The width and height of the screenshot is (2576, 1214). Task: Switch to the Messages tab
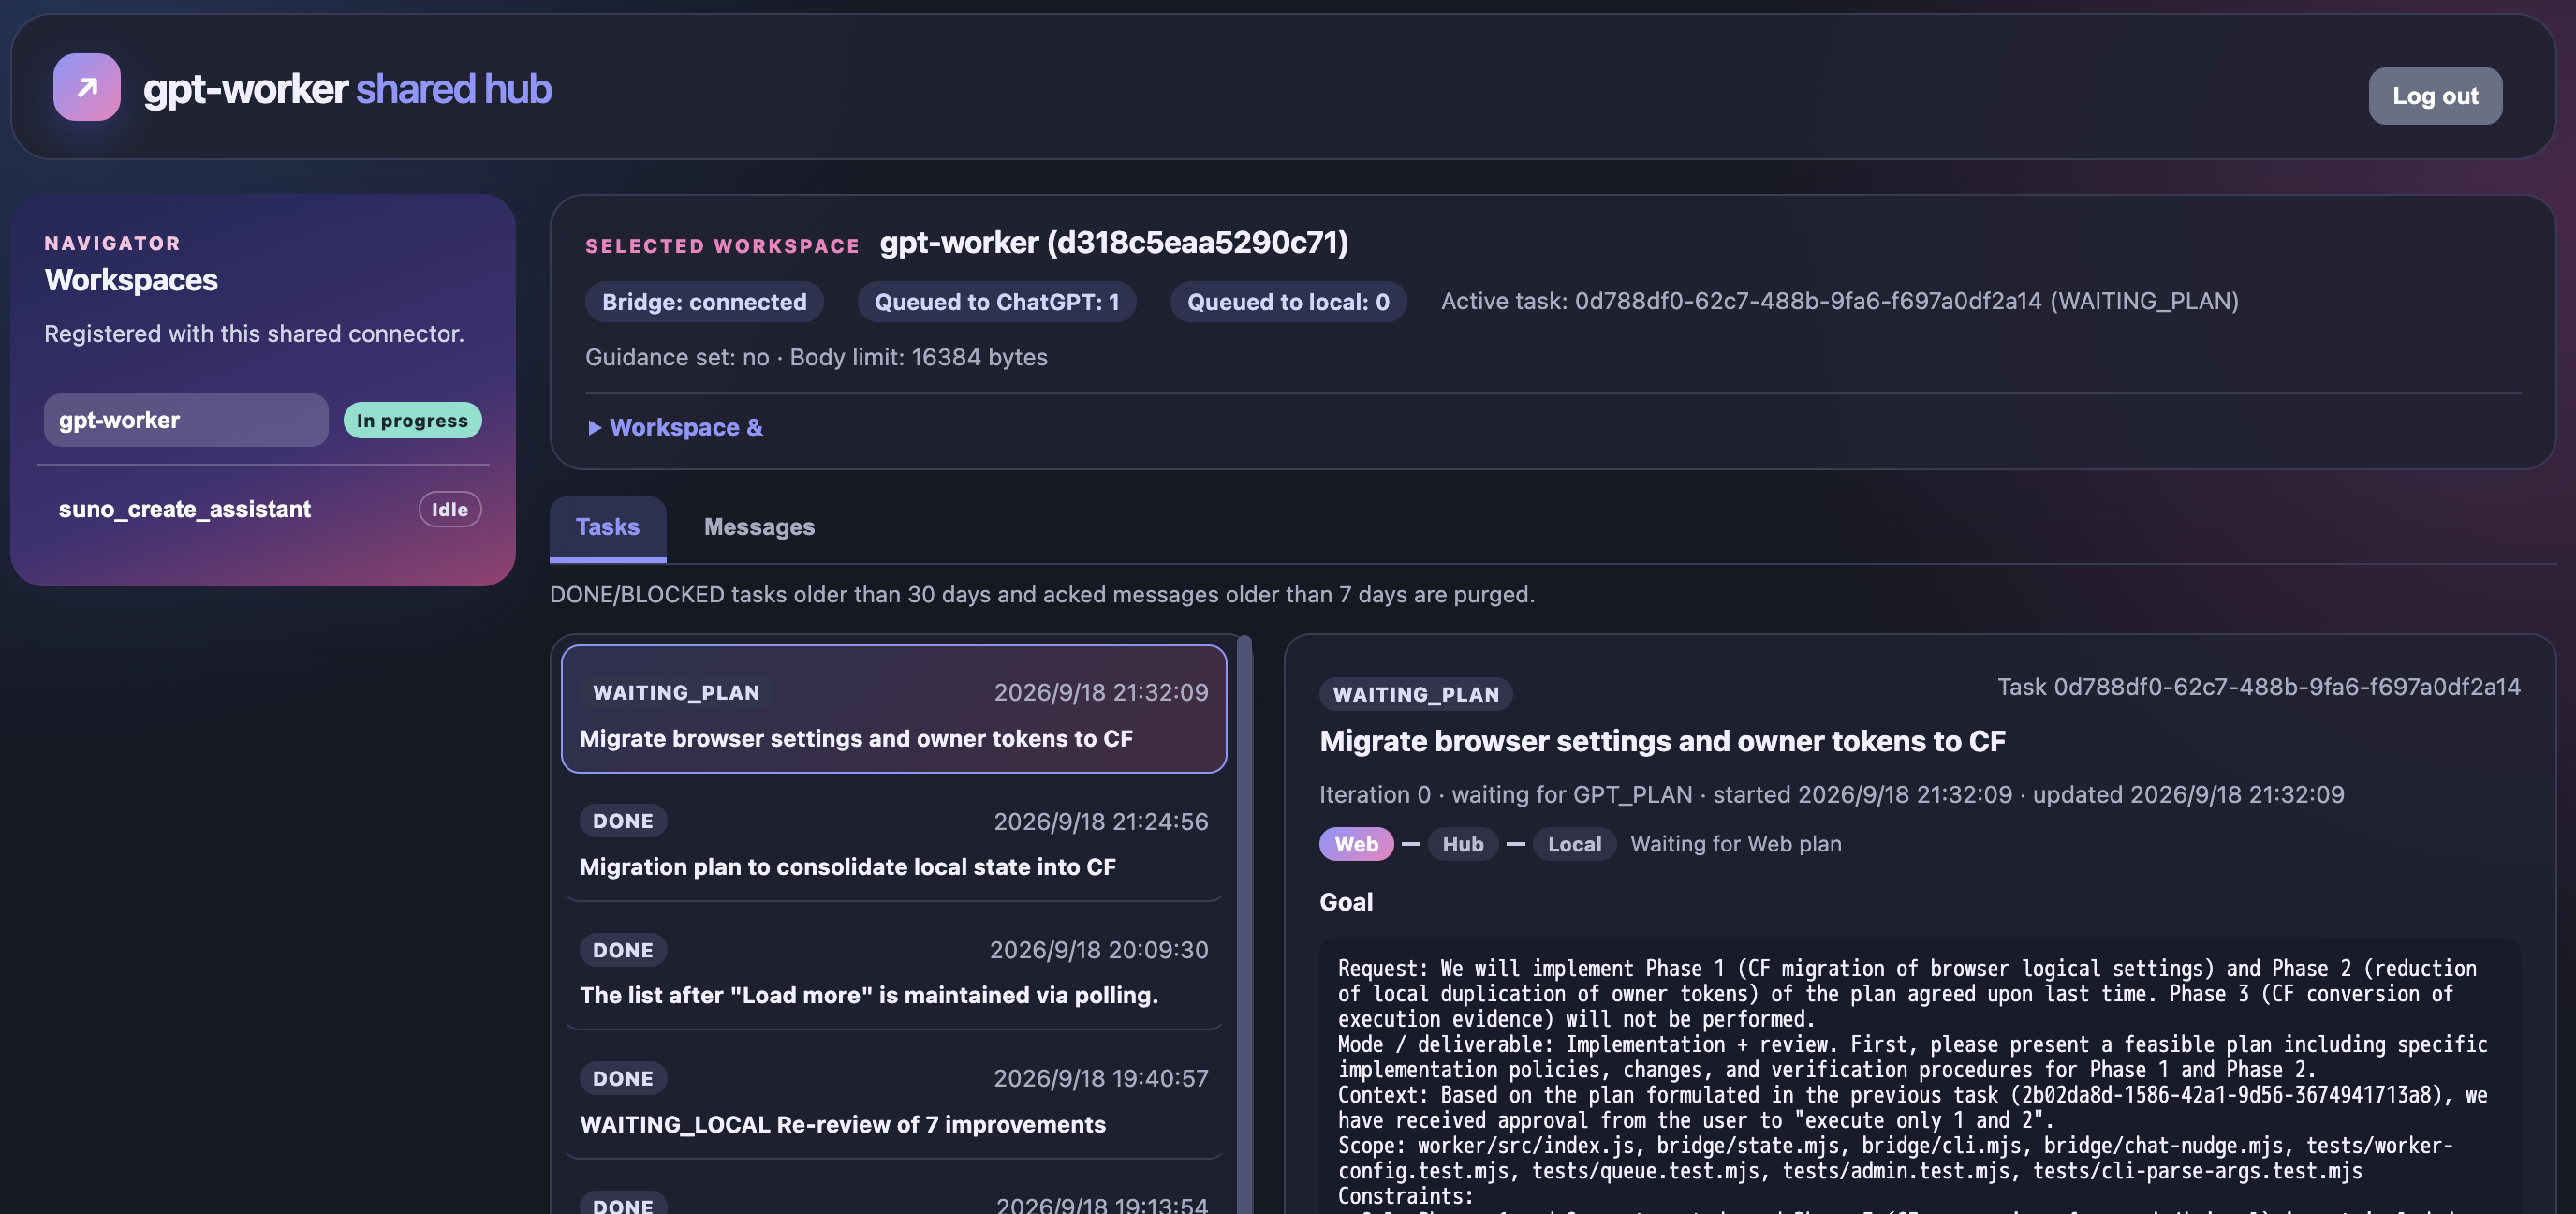[759, 527]
